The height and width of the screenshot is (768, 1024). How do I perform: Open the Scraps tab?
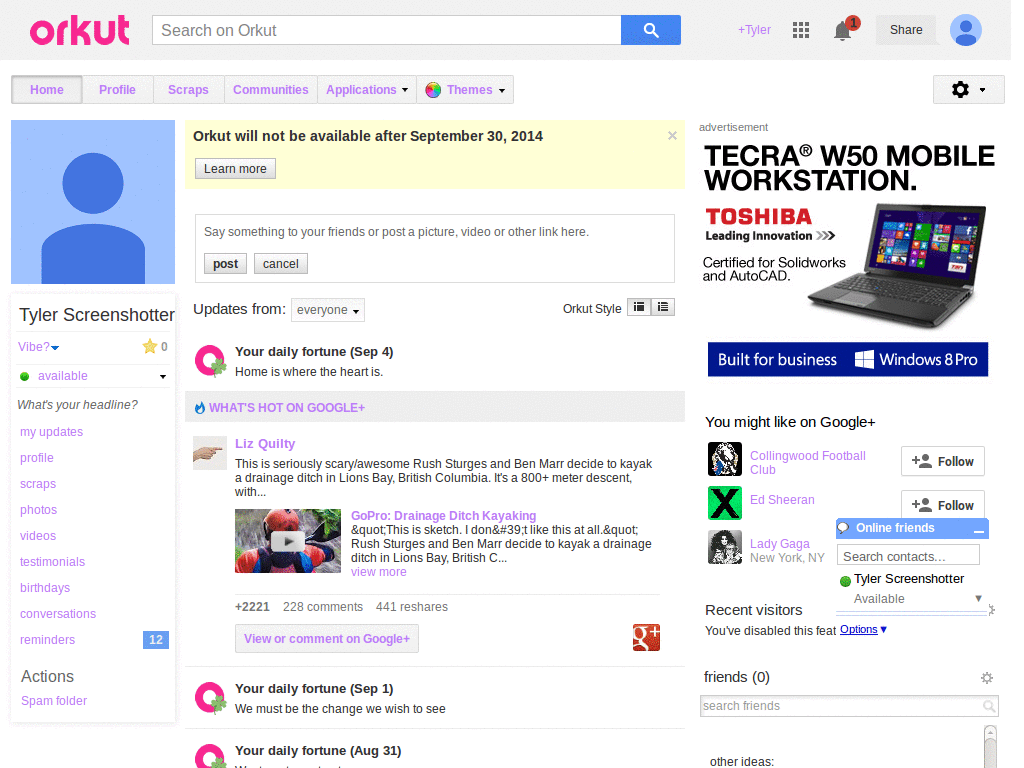[x=188, y=89]
